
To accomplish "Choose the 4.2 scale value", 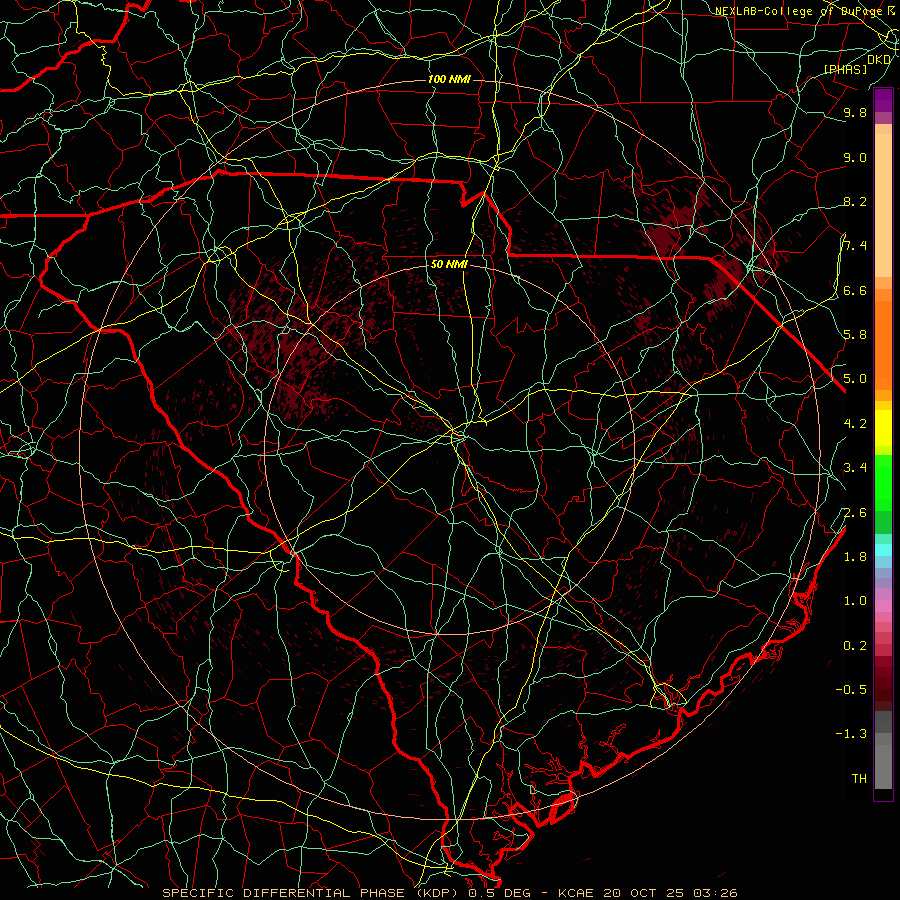I will 855,424.
